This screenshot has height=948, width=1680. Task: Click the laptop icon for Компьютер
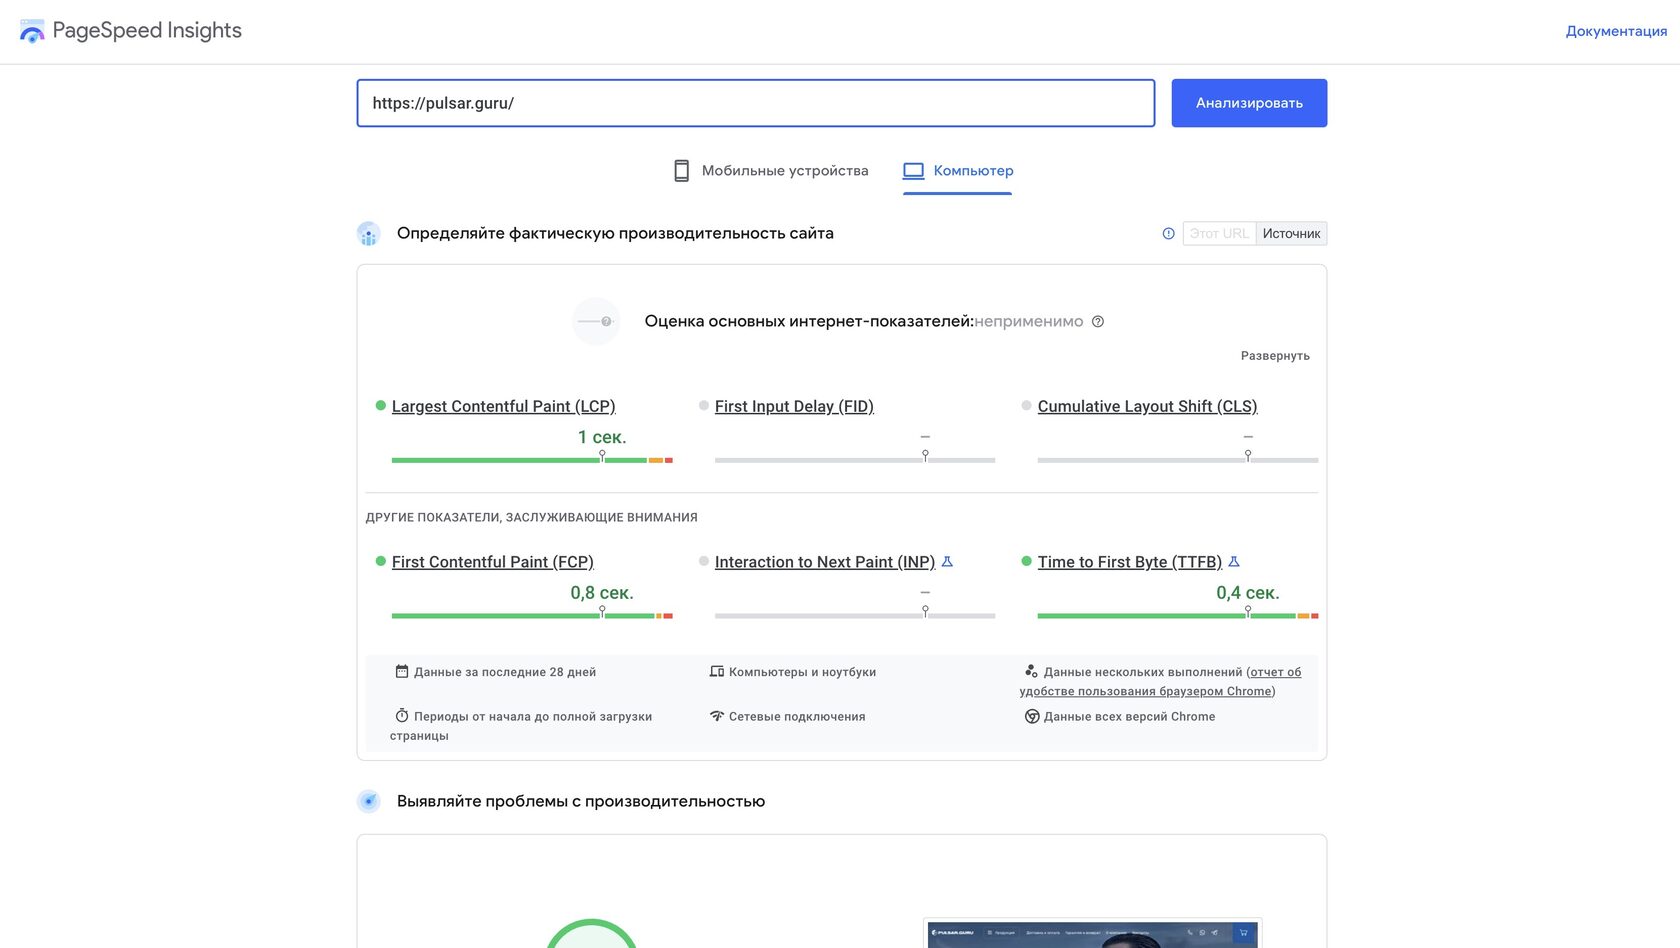point(913,171)
